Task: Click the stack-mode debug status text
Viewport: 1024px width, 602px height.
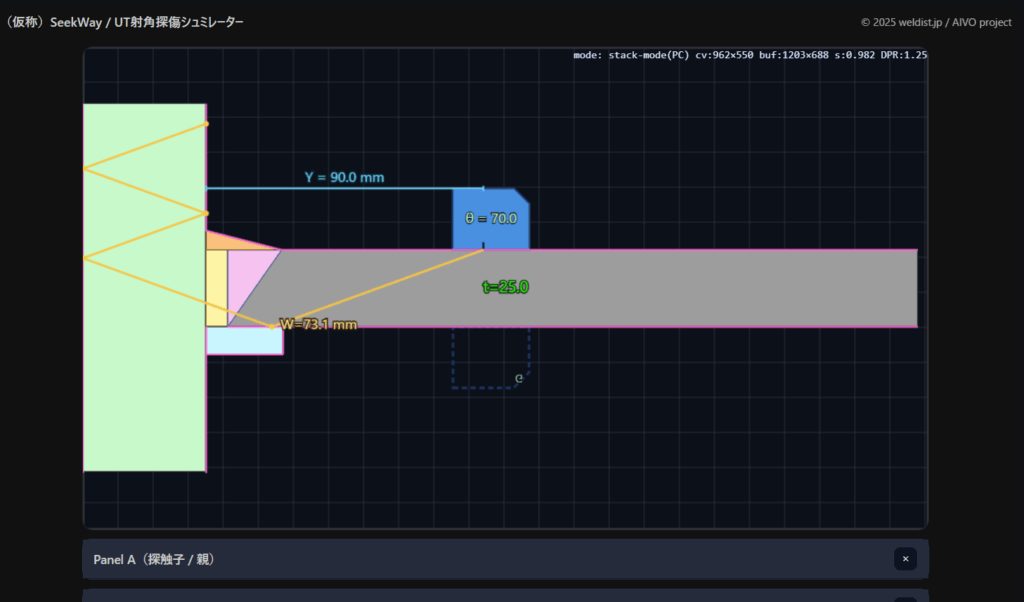Action: coord(749,55)
